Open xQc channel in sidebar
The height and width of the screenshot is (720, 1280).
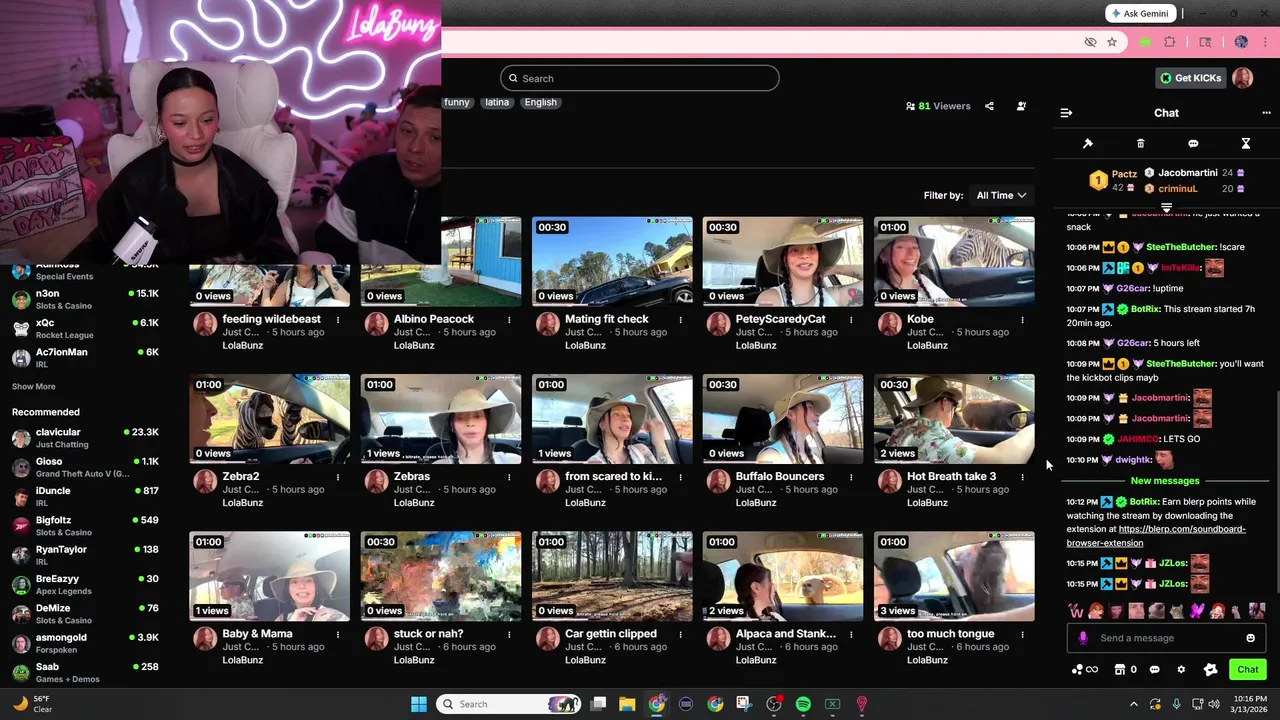coord(85,329)
